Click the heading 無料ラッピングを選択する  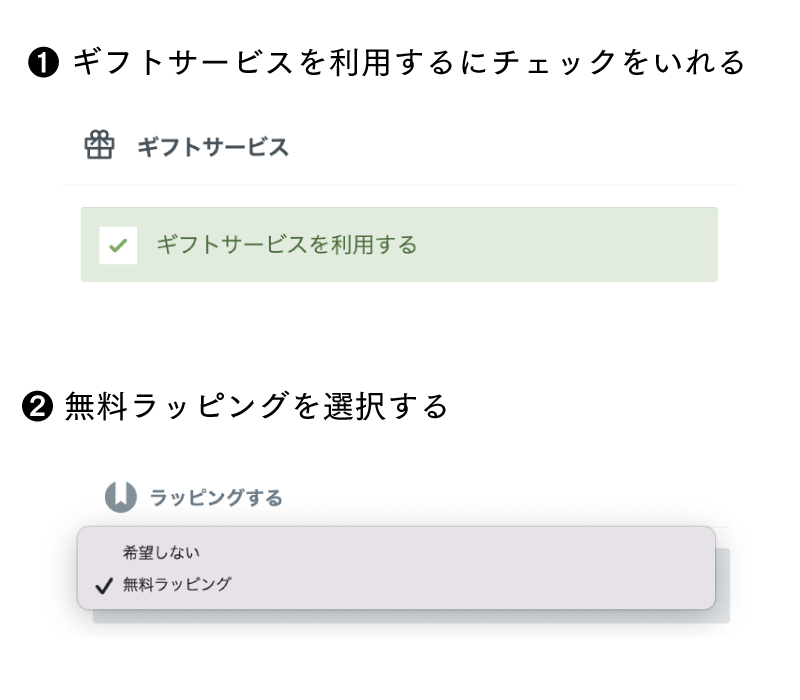click(256, 407)
